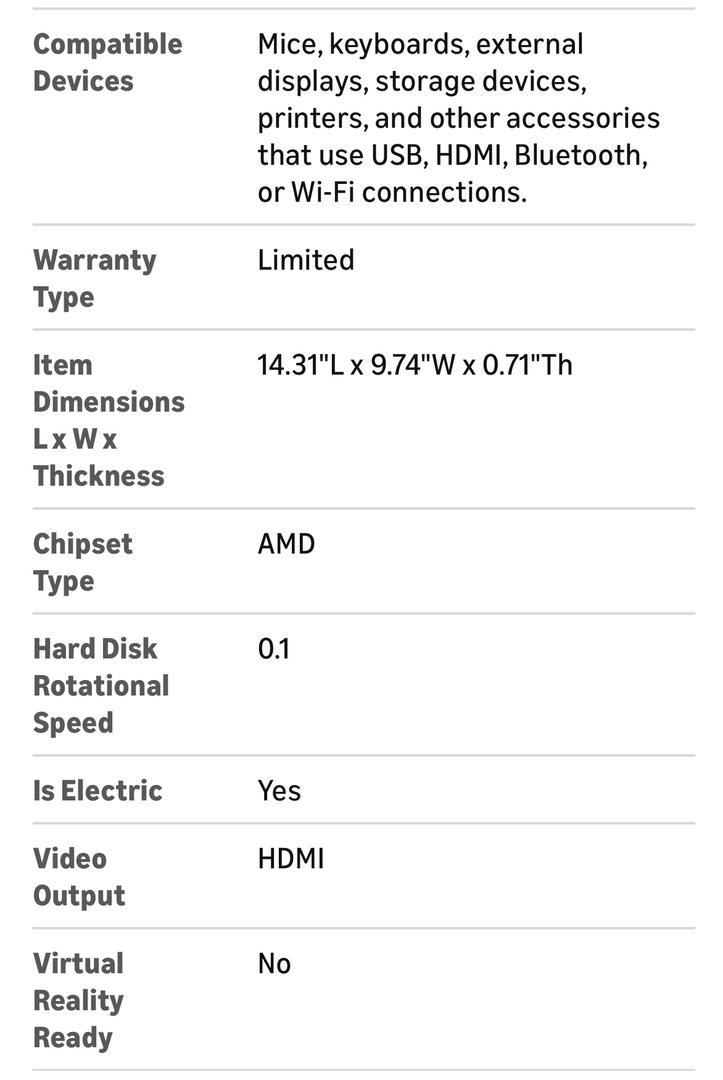Click "Wi-Fi connections" at the description's end

coord(408,192)
